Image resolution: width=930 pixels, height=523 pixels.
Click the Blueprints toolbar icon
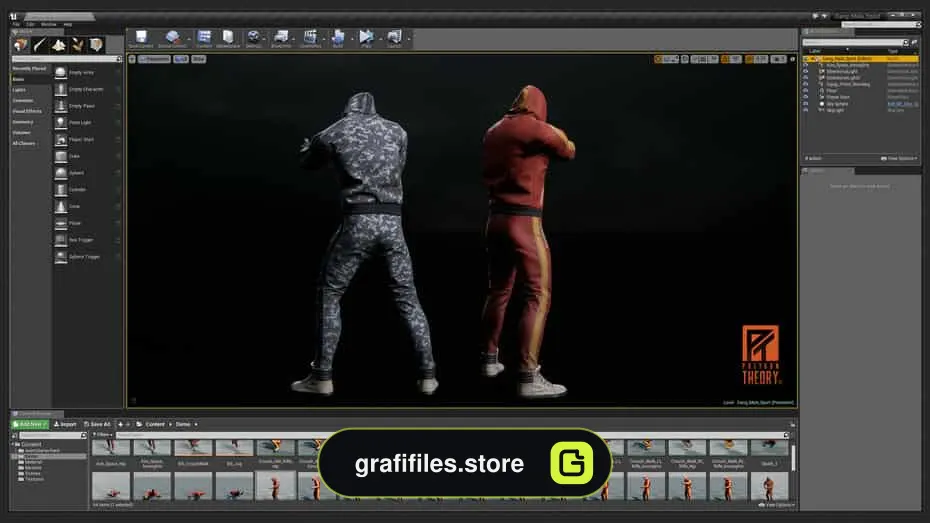point(281,39)
